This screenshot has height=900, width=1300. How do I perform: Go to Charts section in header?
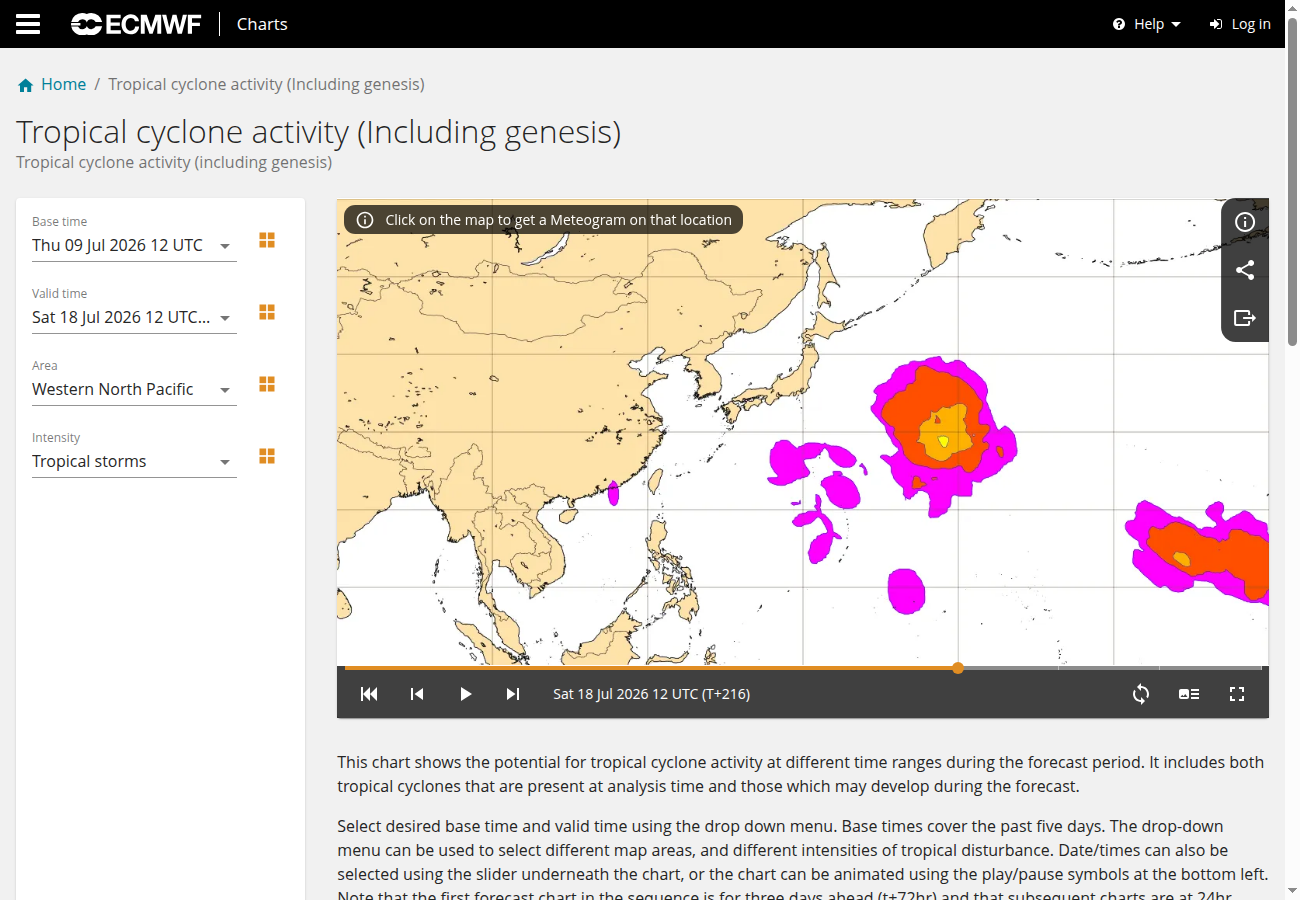pyautogui.click(x=262, y=24)
